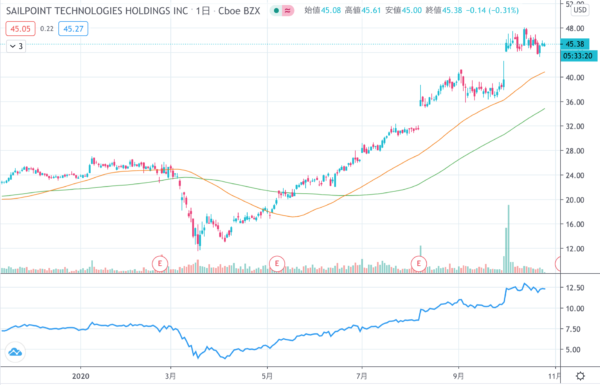
Task: Click the 始値 45.08 open value
Action: (x=323, y=10)
